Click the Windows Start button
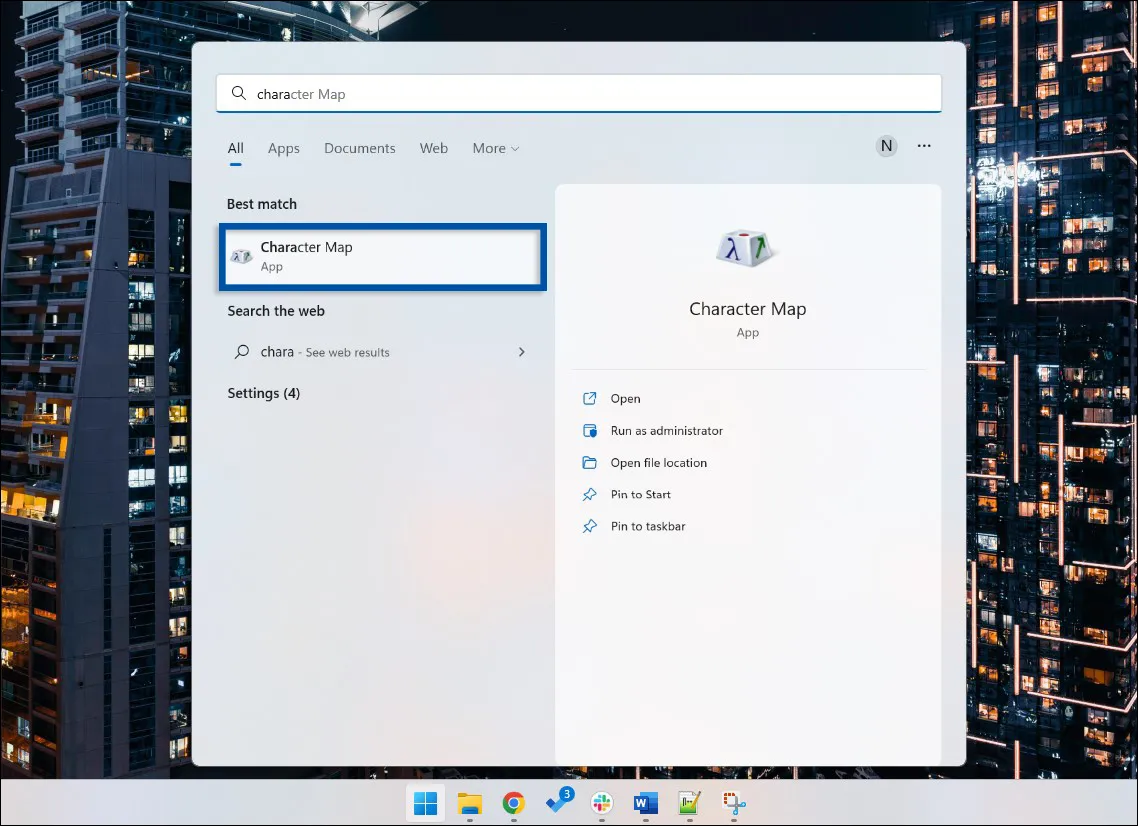The width and height of the screenshot is (1138, 826). coord(425,803)
